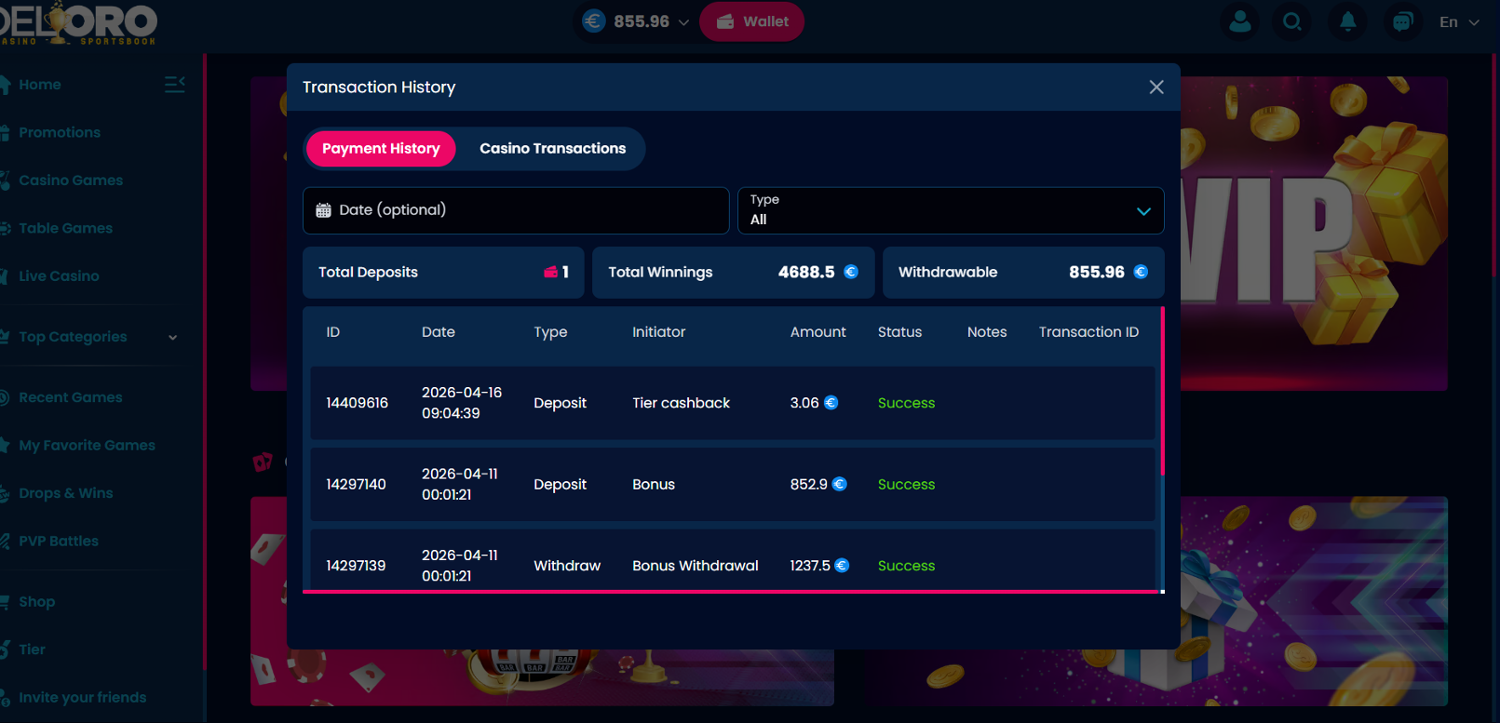Click the Type column header
Viewport: 1500px width, 723px height.
pyautogui.click(x=550, y=332)
